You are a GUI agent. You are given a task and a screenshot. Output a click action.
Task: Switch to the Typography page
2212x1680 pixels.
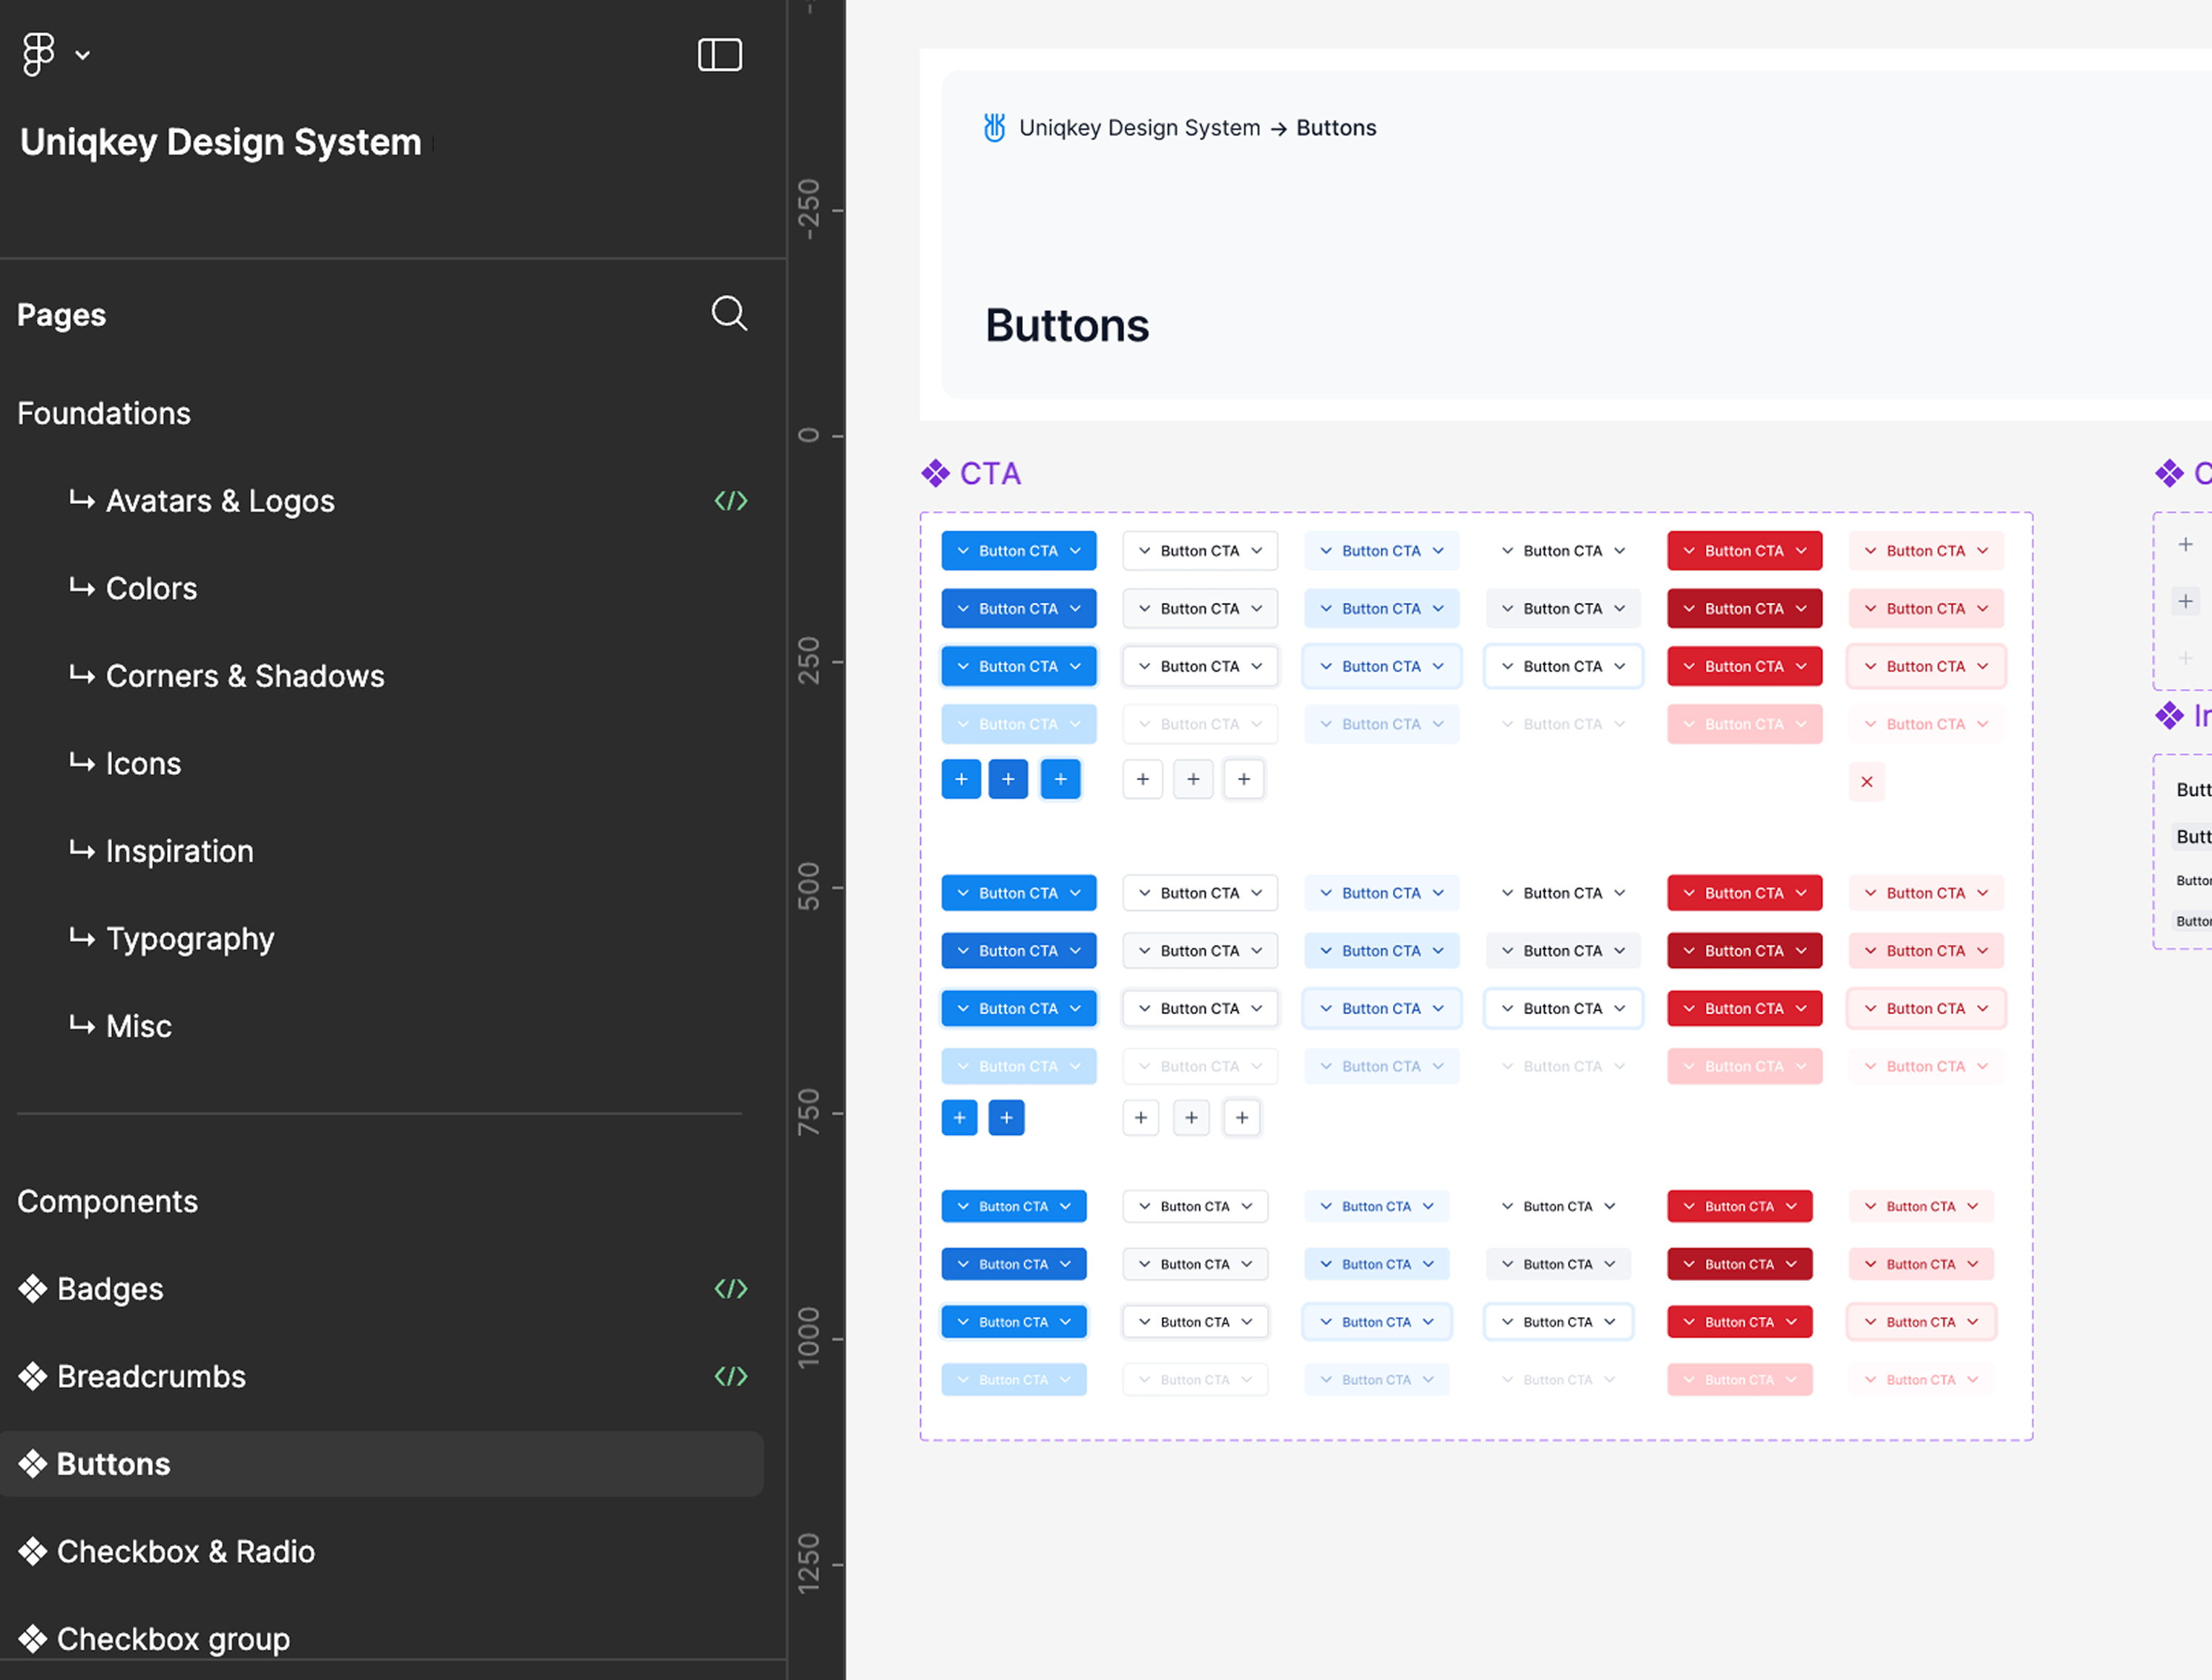(190, 939)
